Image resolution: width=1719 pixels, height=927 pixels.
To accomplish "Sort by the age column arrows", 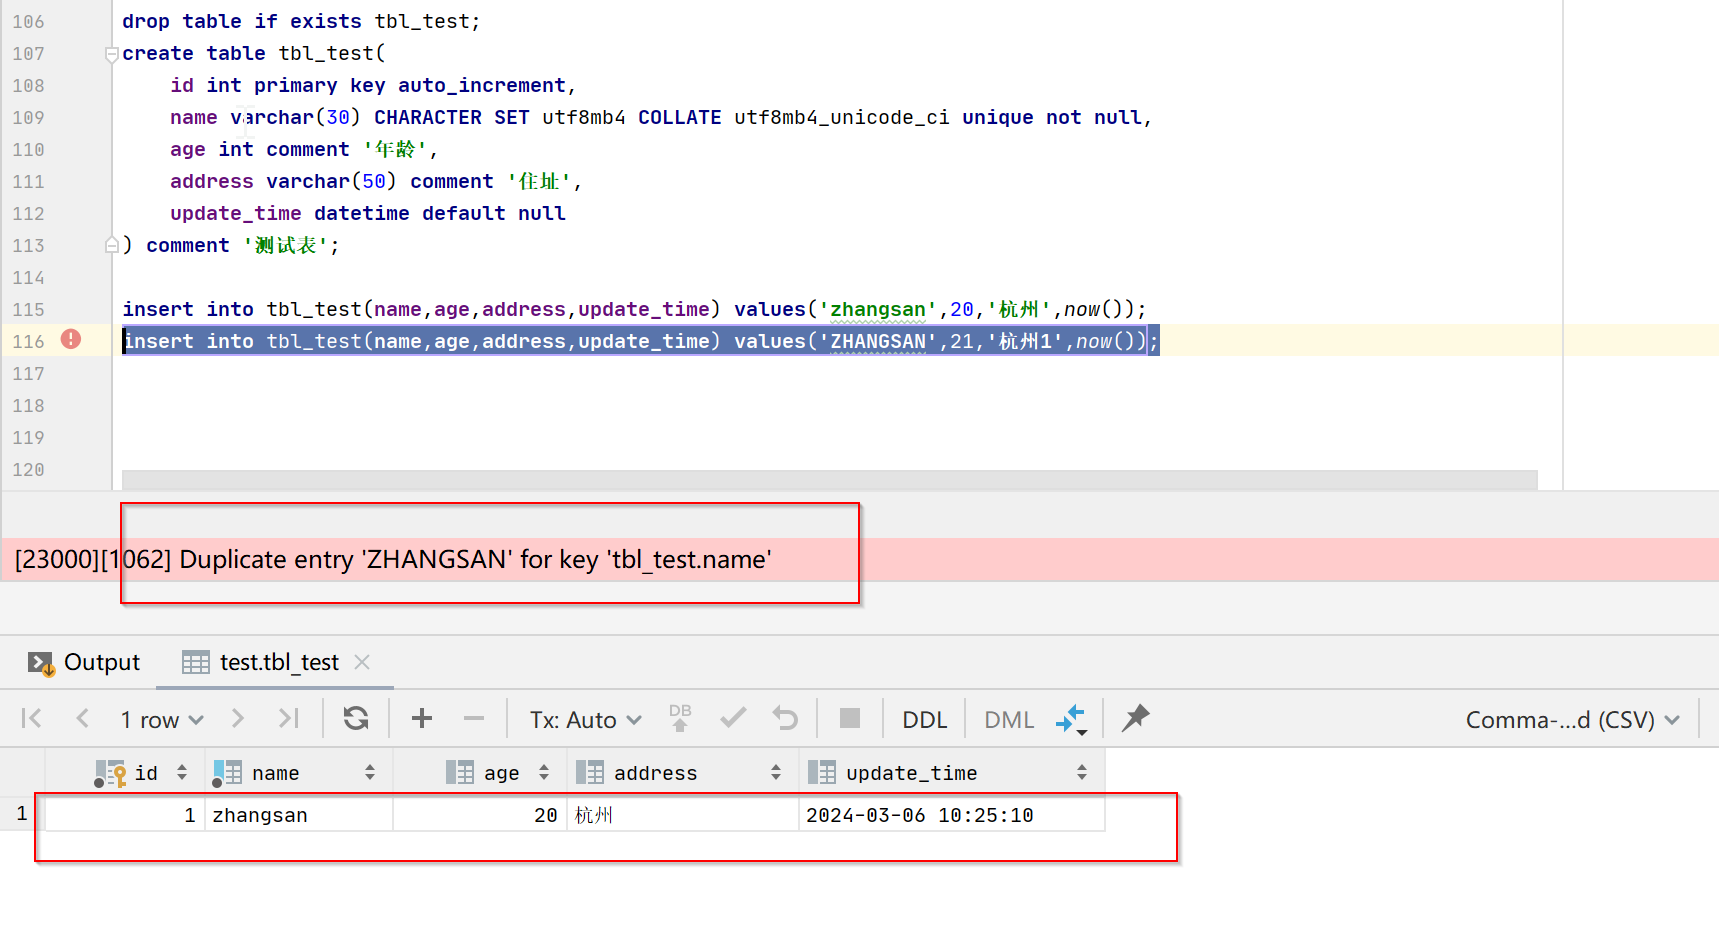I will pos(544,772).
